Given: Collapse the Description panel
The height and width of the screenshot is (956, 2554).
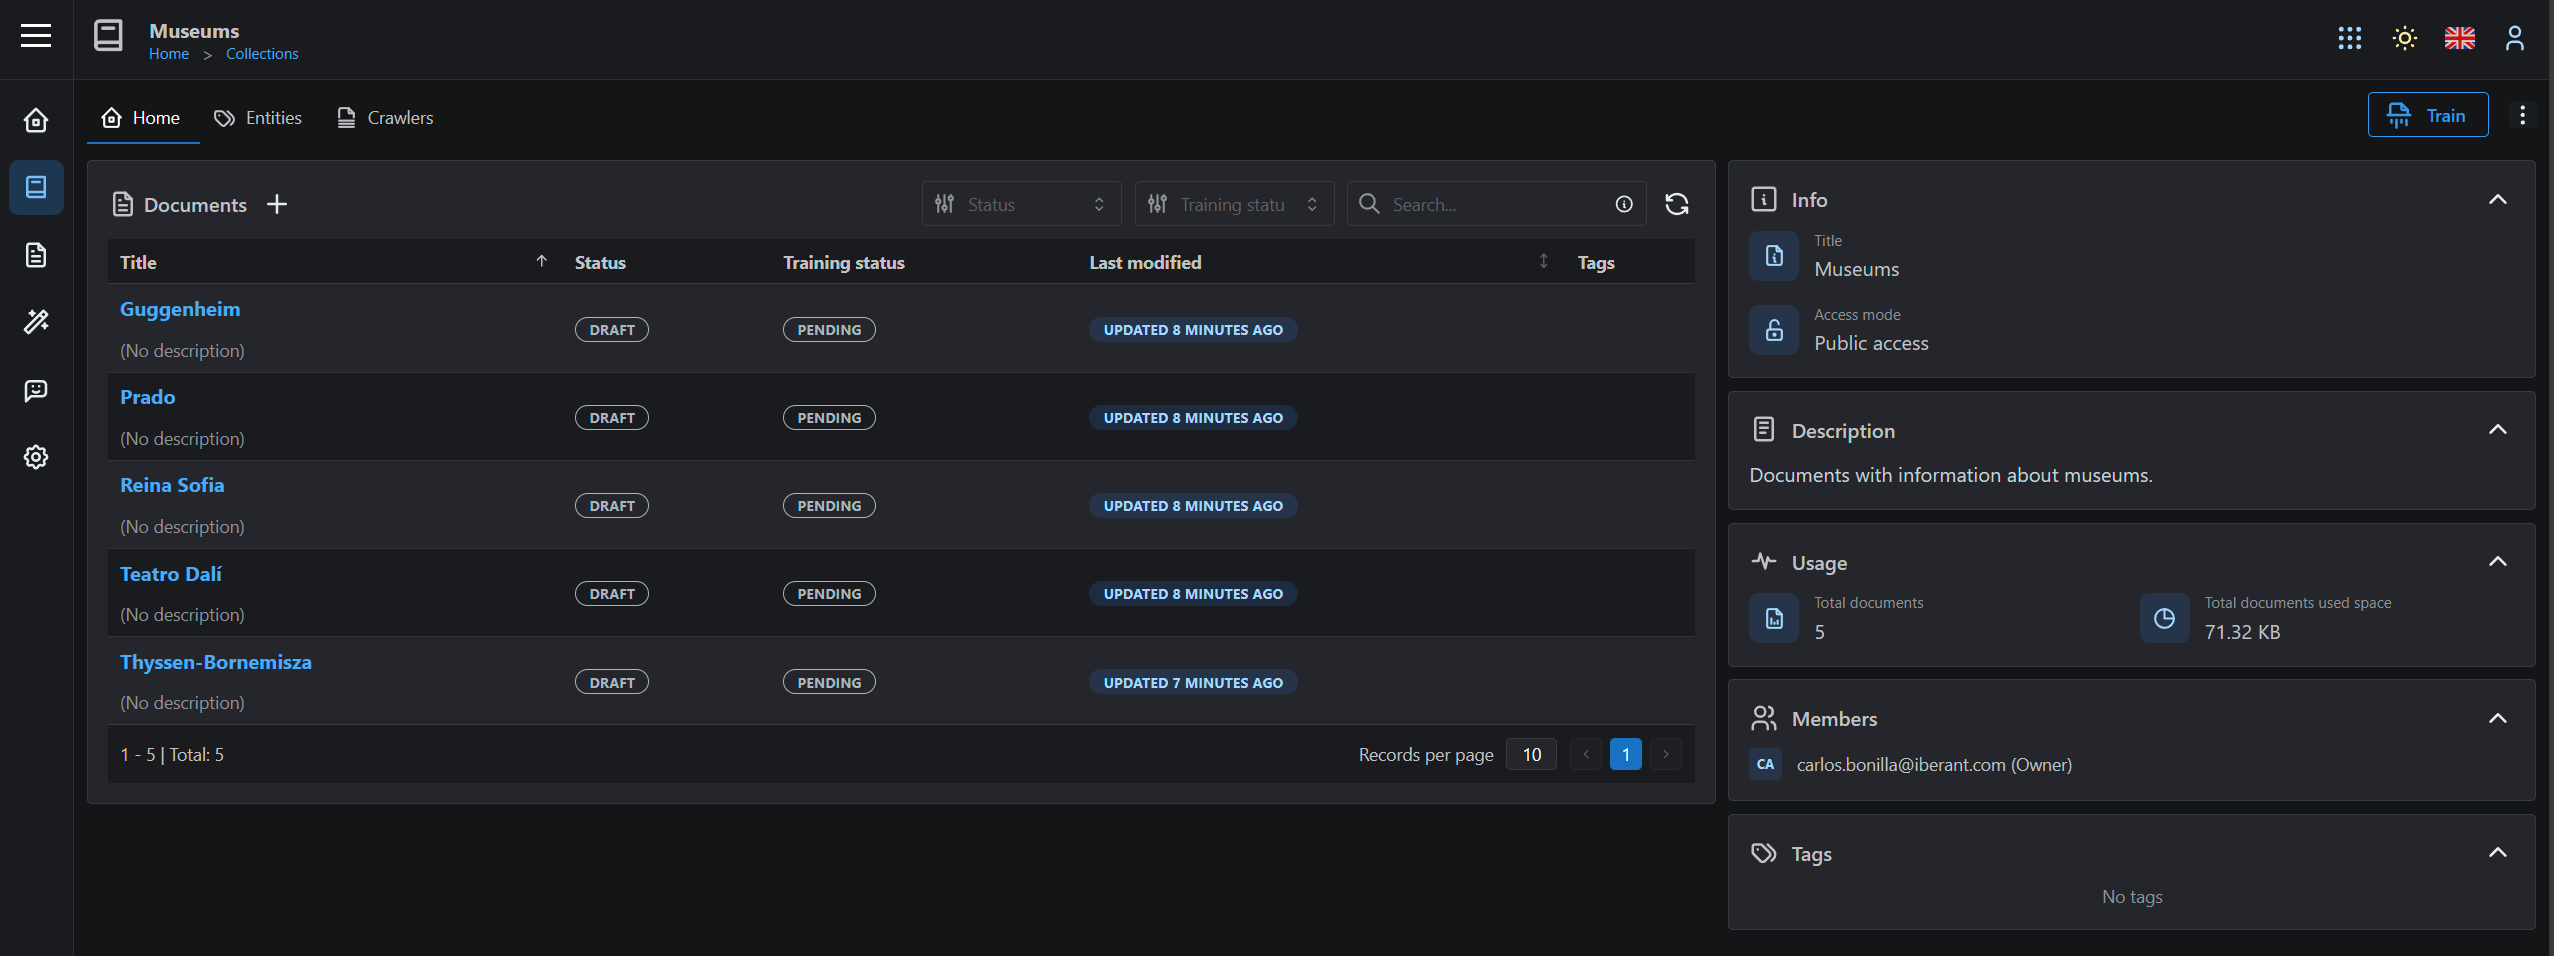Looking at the screenshot, I should (2497, 429).
